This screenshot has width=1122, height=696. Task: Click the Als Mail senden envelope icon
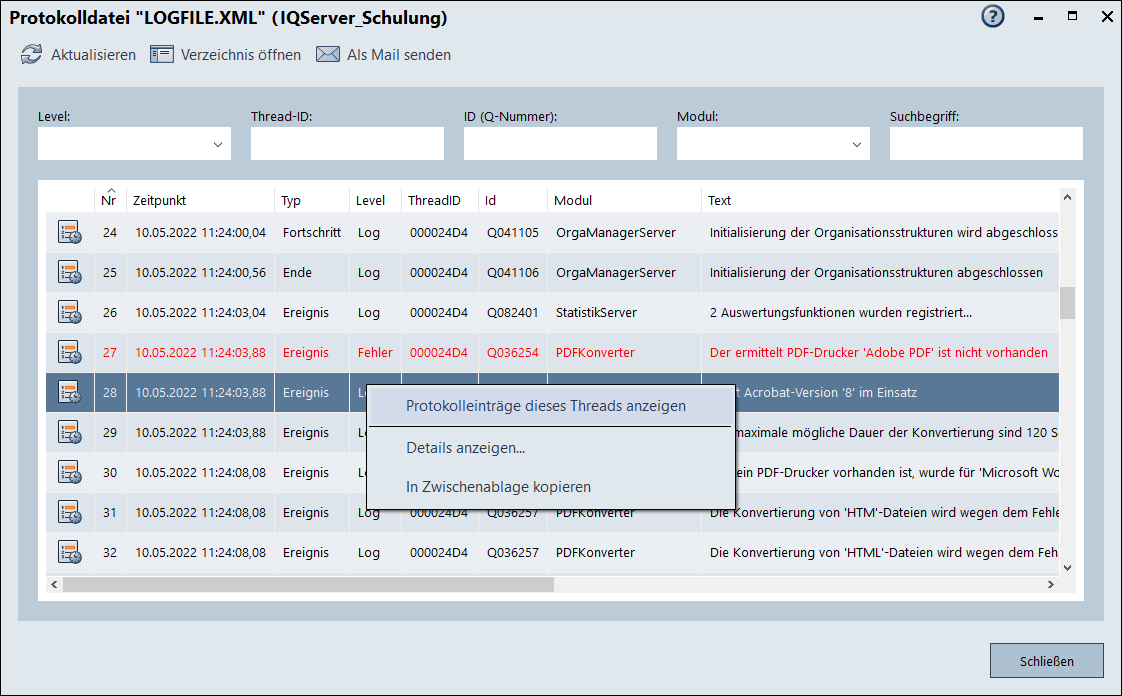click(x=328, y=55)
